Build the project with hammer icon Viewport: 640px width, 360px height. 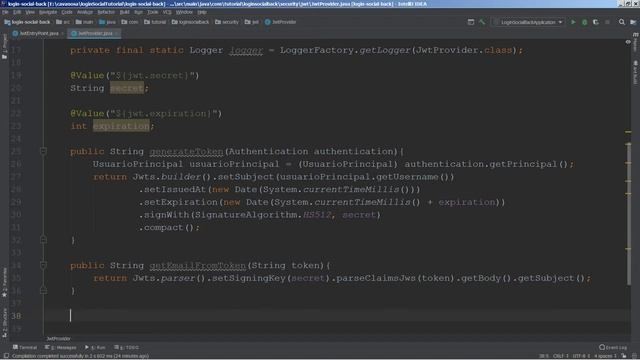(x=482, y=22)
